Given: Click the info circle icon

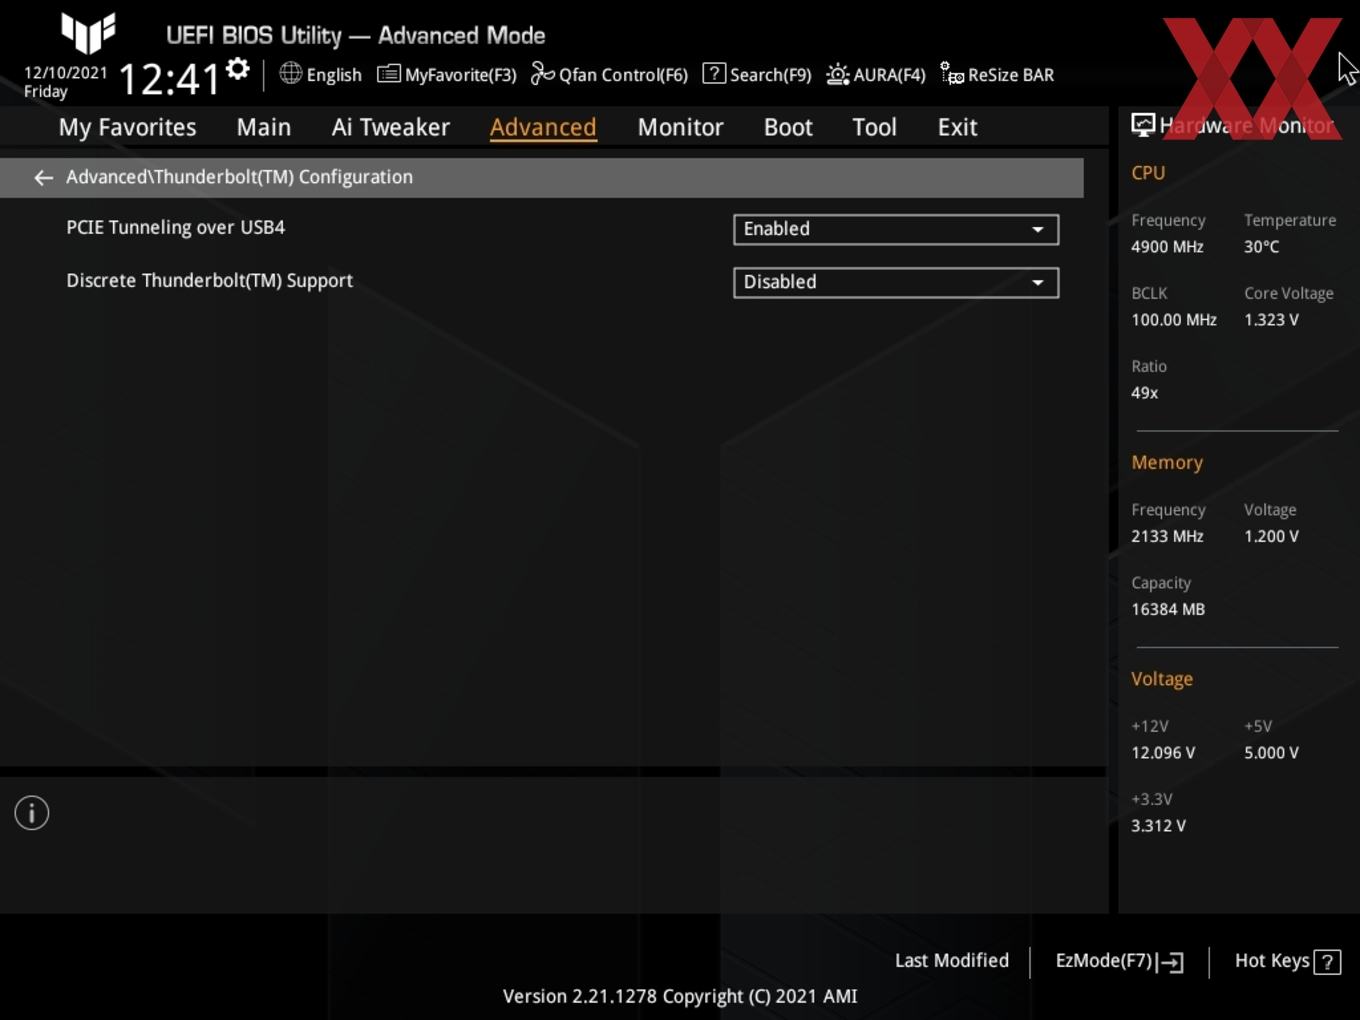Looking at the screenshot, I should [x=32, y=813].
